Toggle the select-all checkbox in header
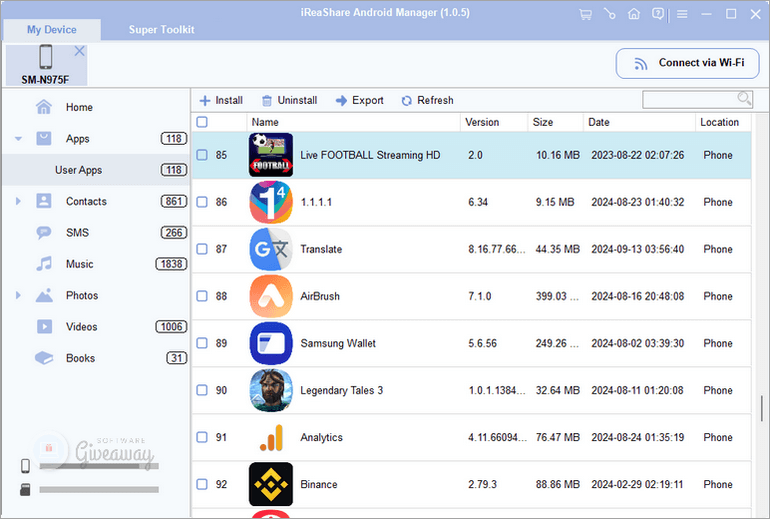This screenshot has height=519, width=770. (202, 122)
